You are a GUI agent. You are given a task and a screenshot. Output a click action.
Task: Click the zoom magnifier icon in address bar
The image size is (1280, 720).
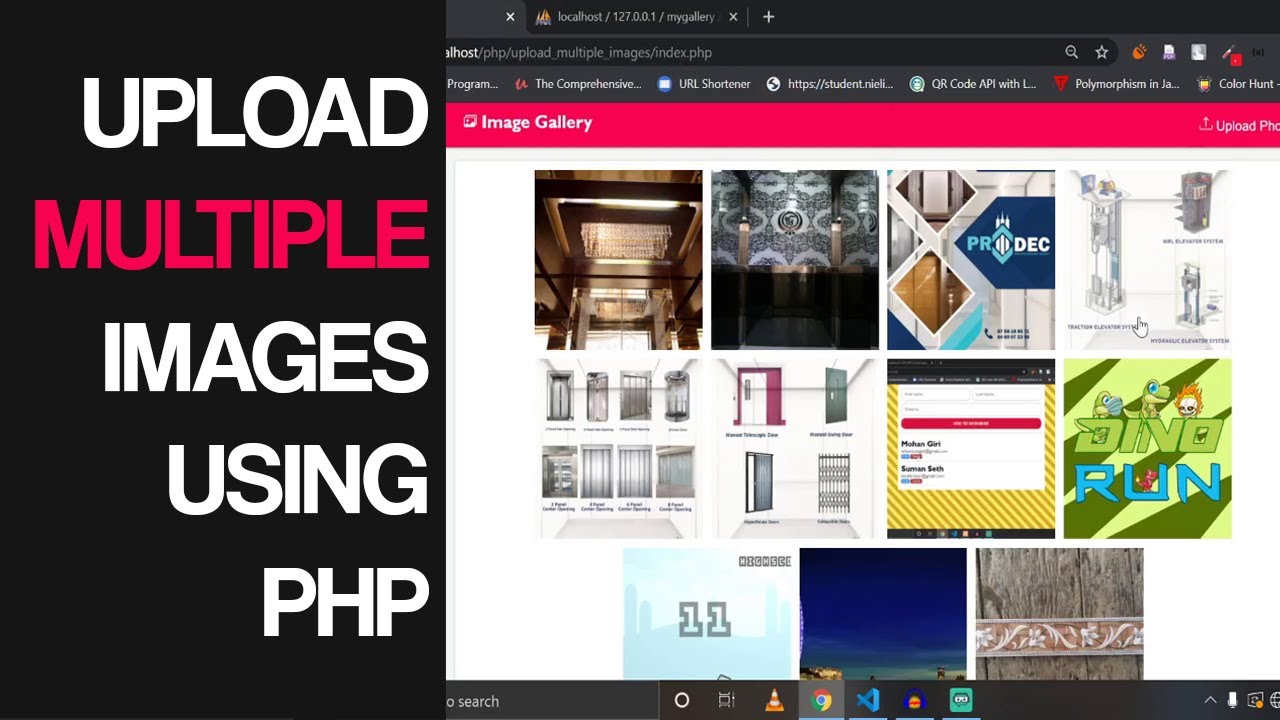tap(1071, 52)
